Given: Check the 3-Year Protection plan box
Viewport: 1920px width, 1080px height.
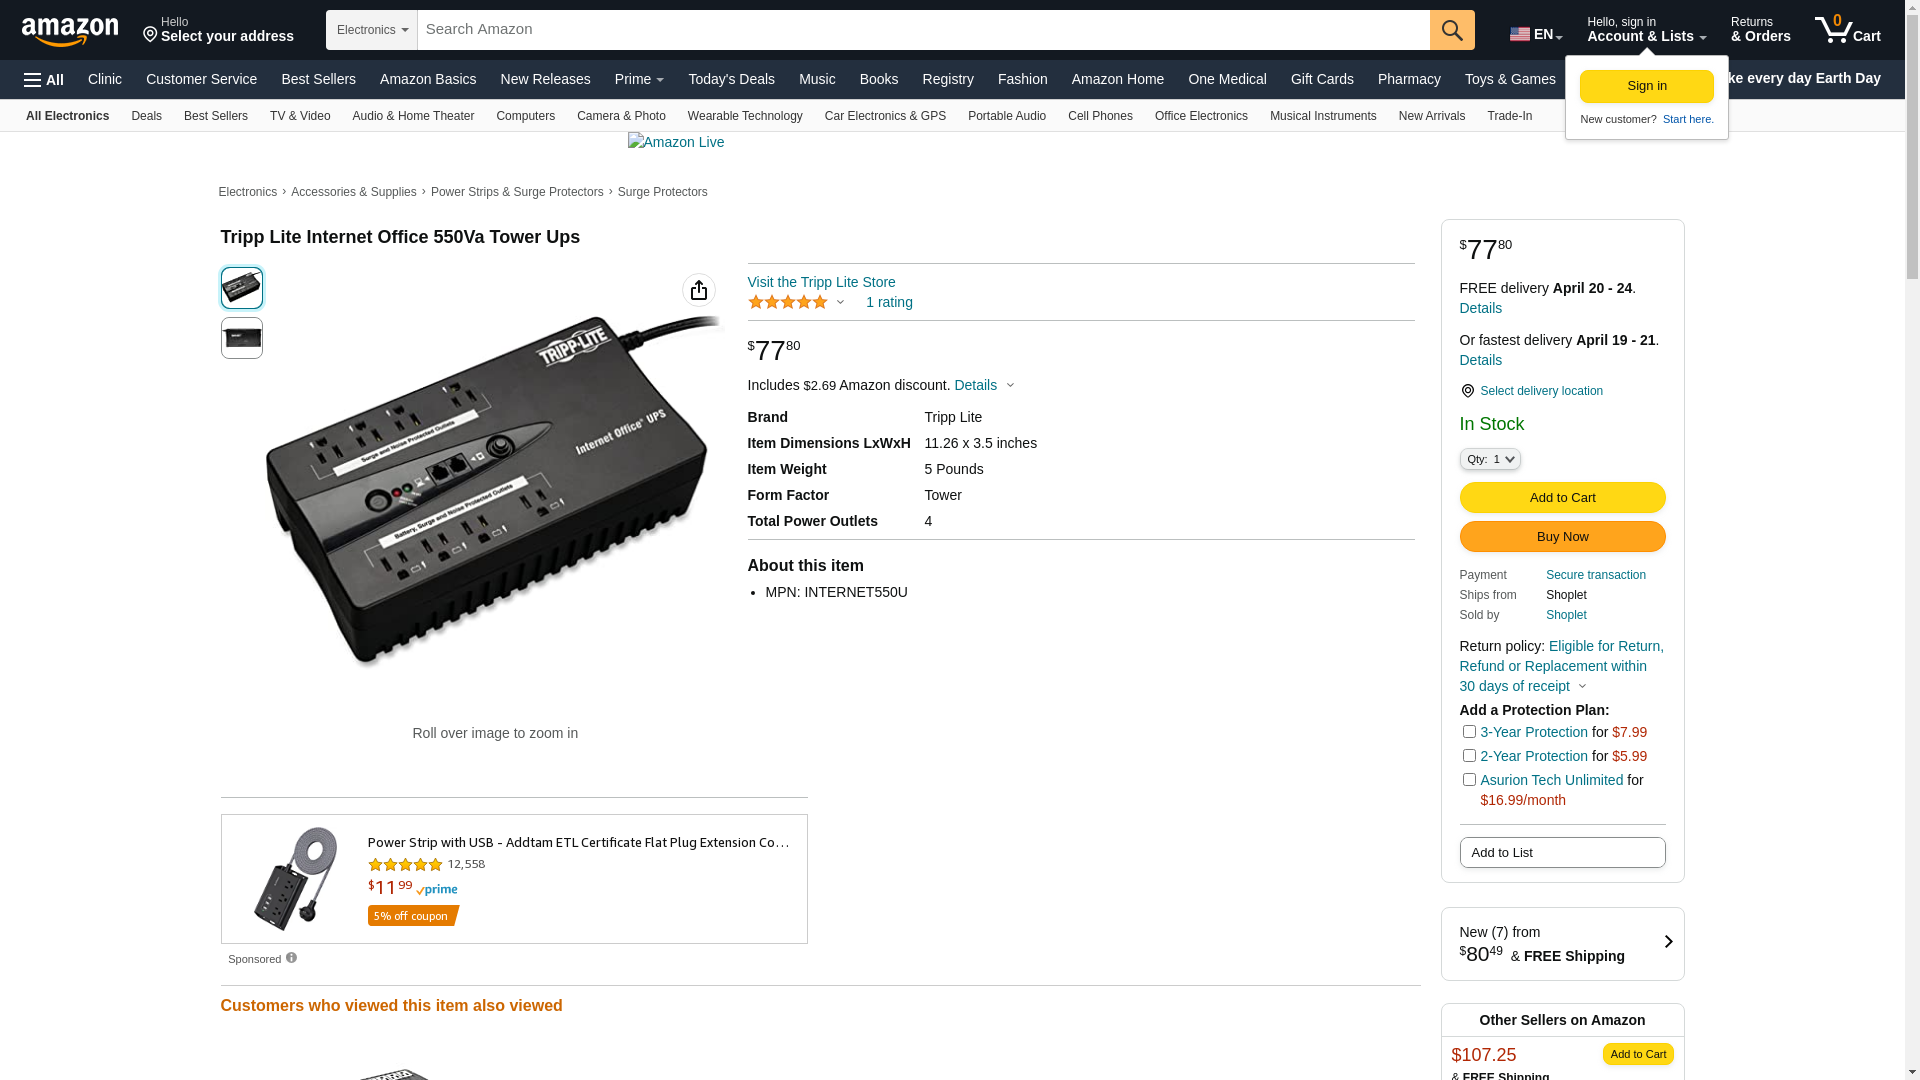Looking at the screenshot, I should click(1469, 732).
